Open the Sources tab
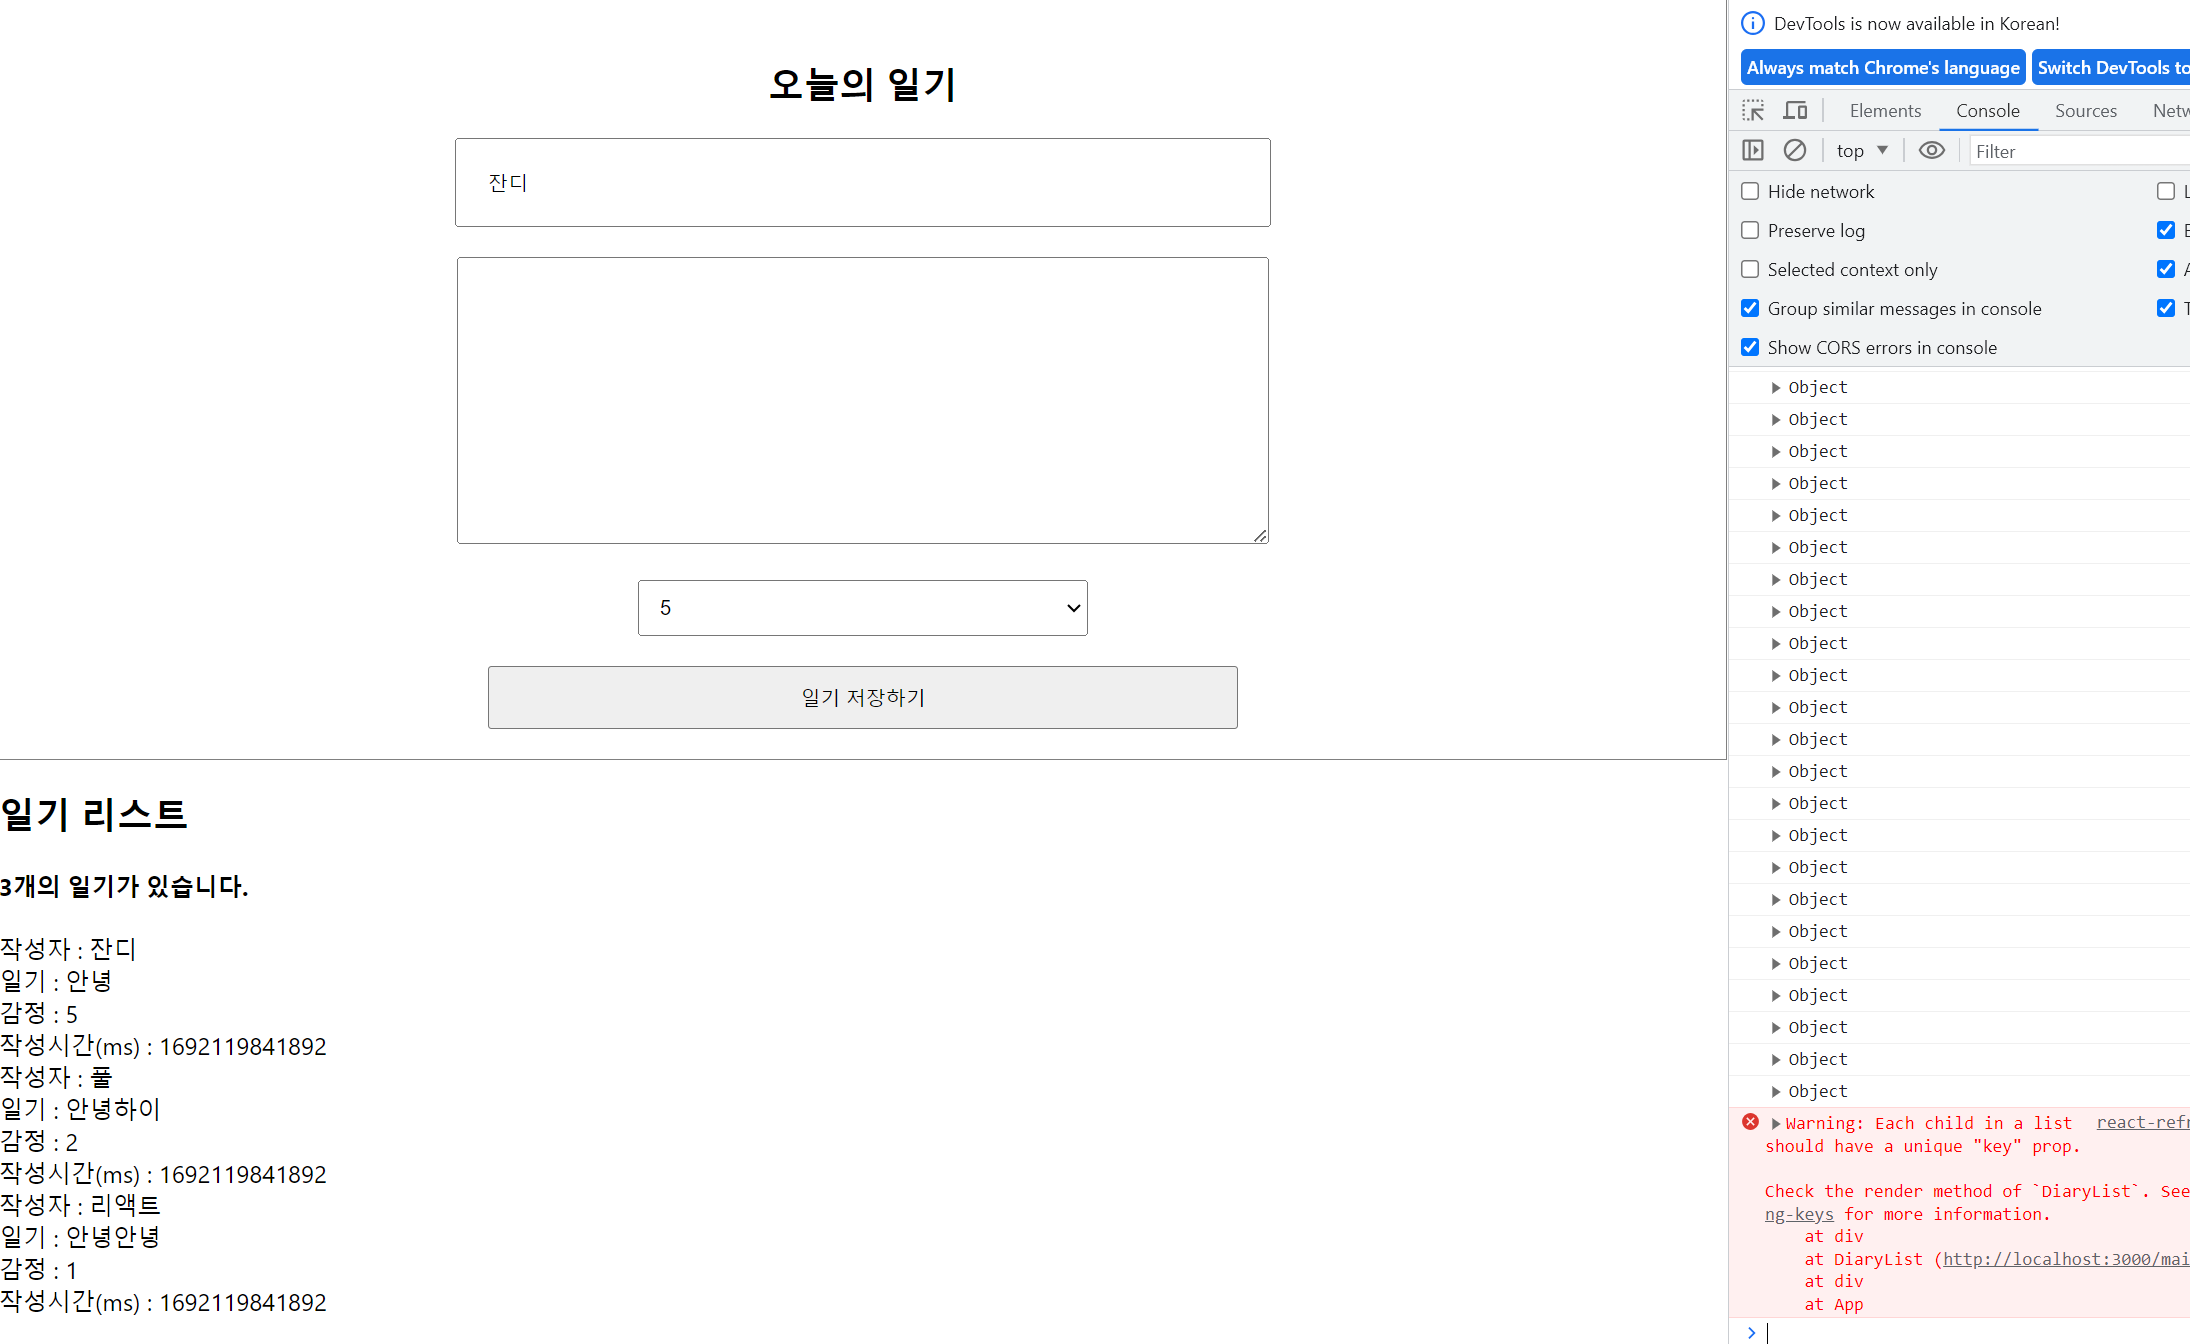Screen dimensions: 2190x1344 pos(2085,111)
